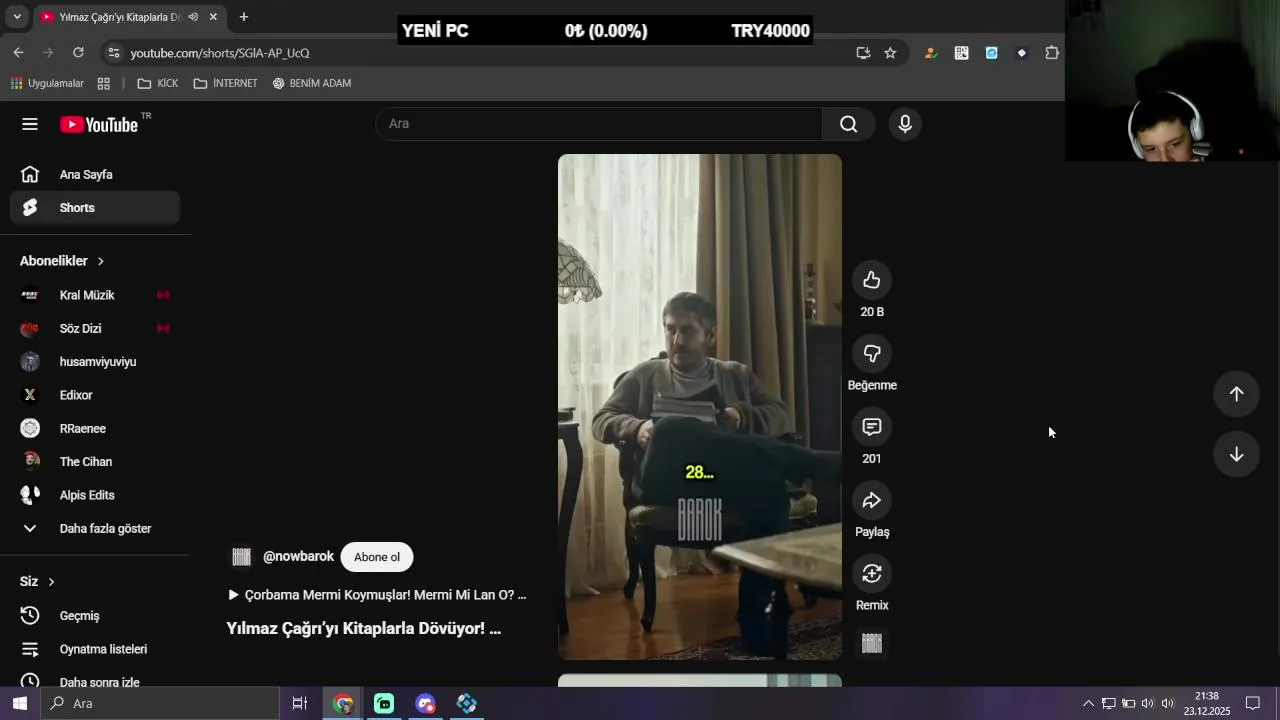Image resolution: width=1280 pixels, height=720 pixels.
Task: Open volume control in system tray
Action: click(x=1167, y=703)
